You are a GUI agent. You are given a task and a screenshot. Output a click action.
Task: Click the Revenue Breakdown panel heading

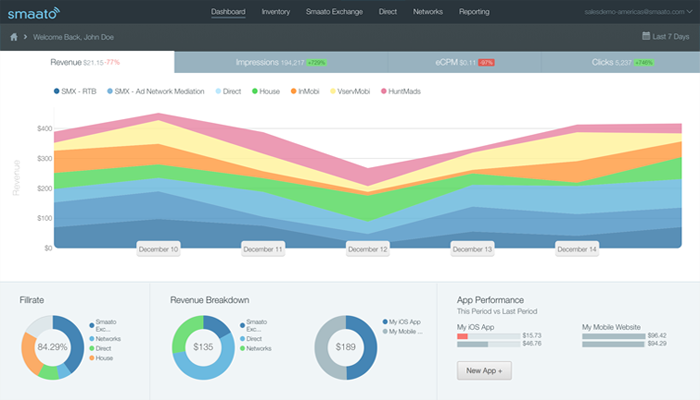point(209,300)
